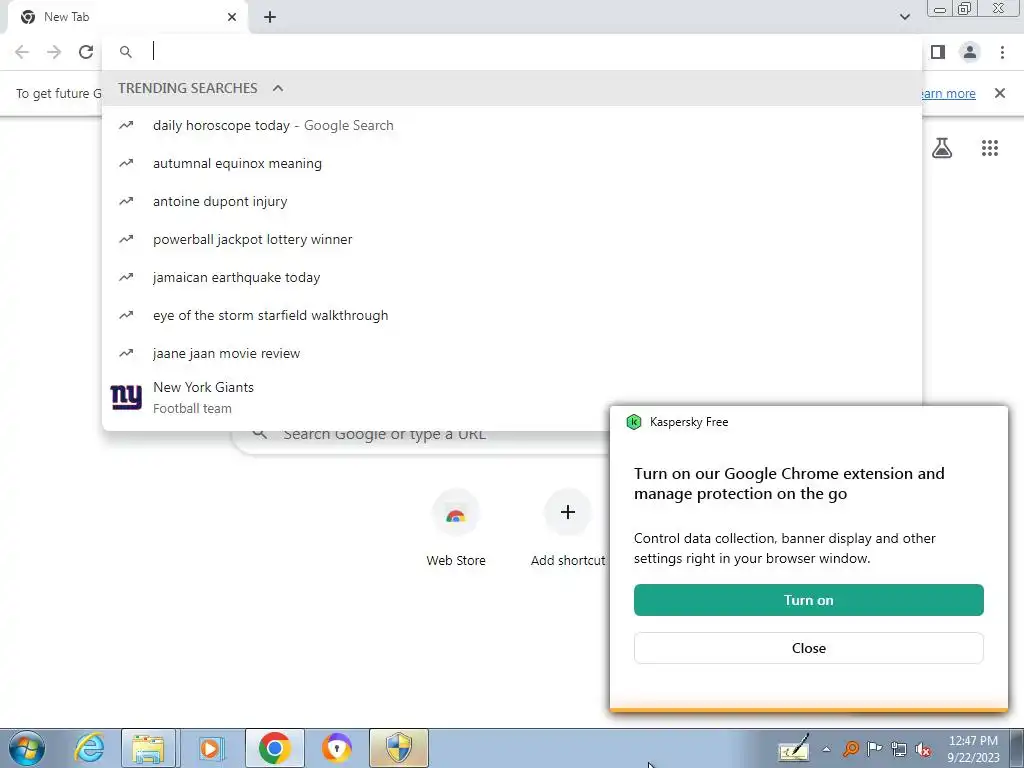Viewport: 1024px width, 768px height.
Task: Select antoine dupont injury suggestion
Action: 512,201
